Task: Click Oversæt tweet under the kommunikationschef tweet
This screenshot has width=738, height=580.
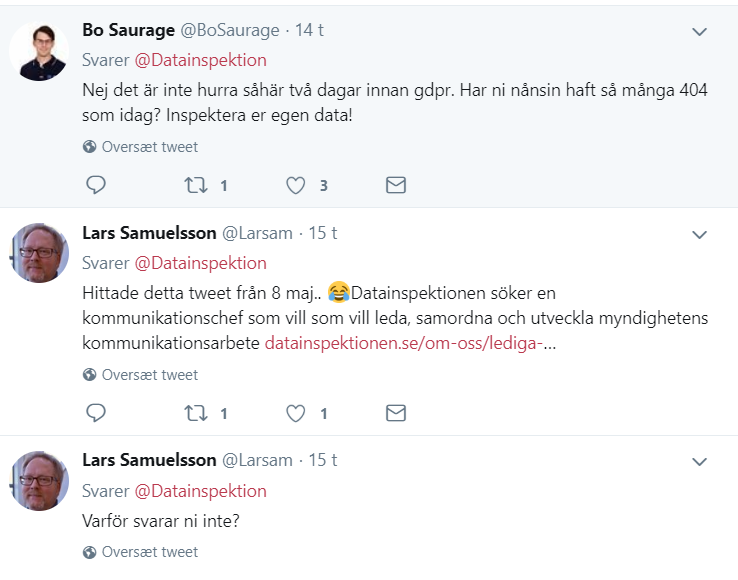Action: [149, 375]
